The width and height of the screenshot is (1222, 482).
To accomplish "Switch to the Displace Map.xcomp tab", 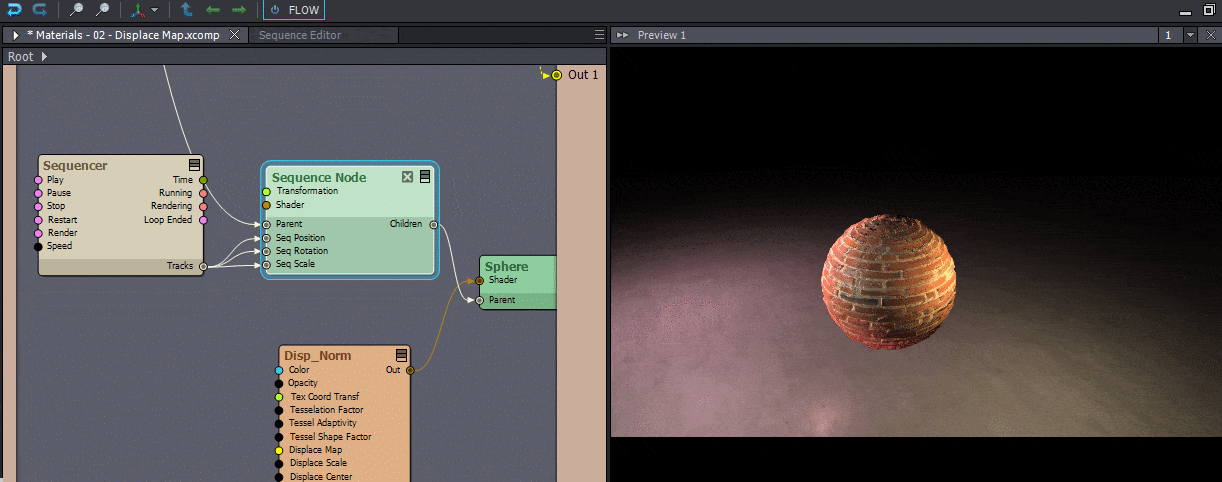I will pos(123,35).
